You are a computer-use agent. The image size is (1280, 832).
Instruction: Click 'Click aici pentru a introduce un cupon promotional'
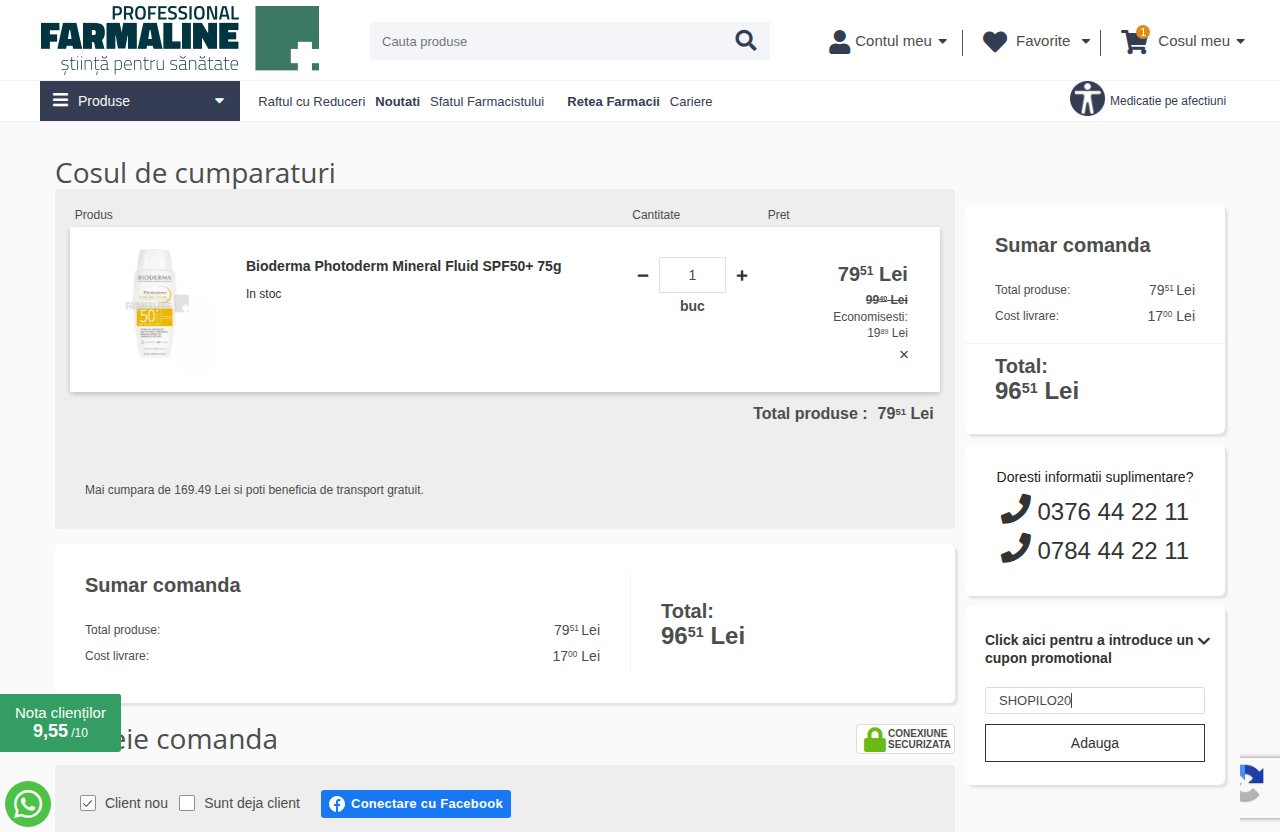point(1089,649)
